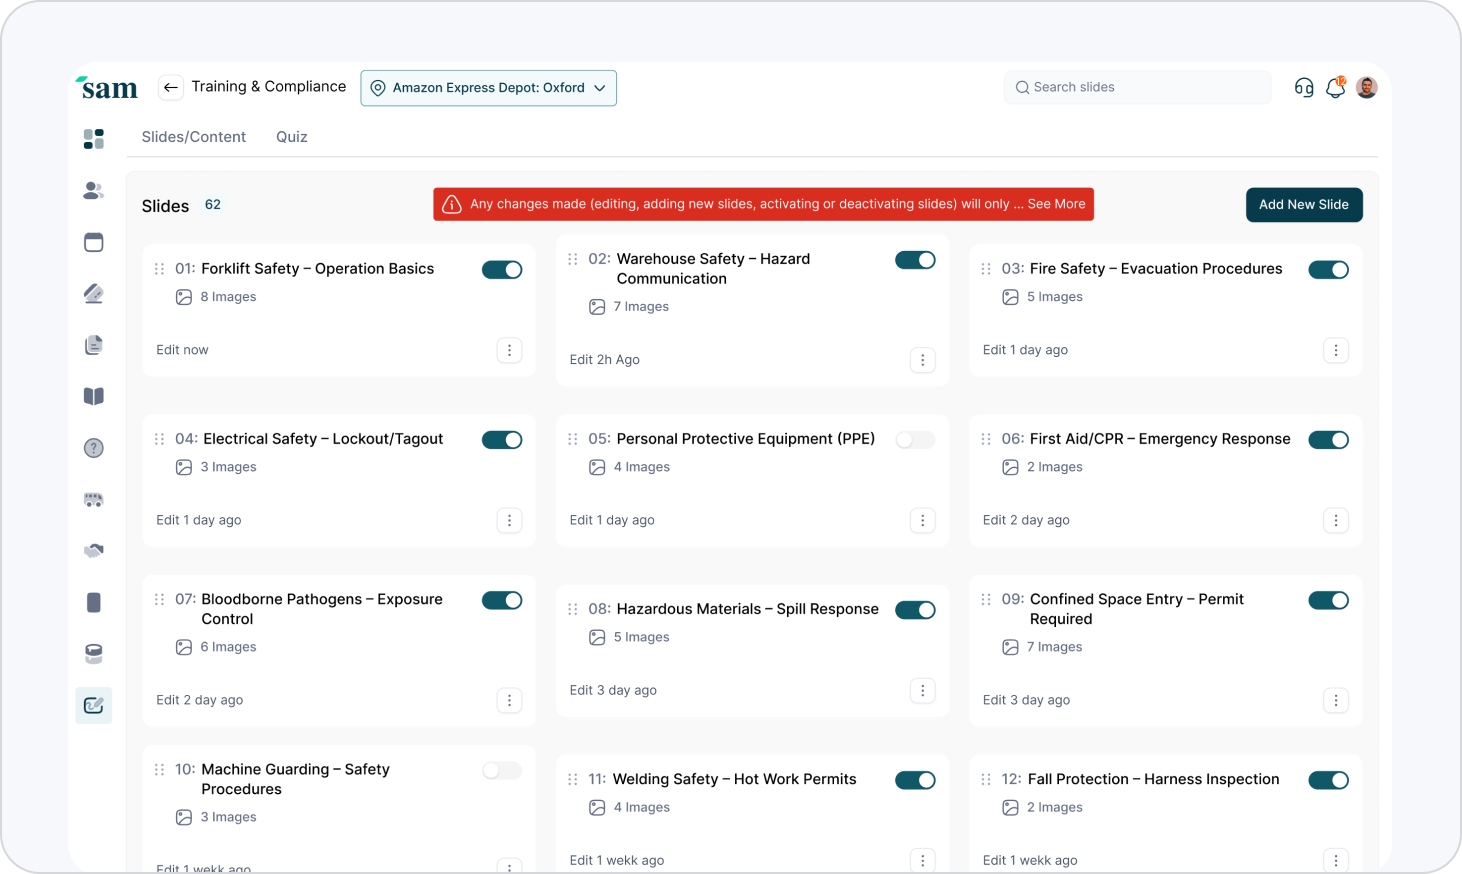Viewport: 1462px width, 874px height.
Task: Disable the Forklift Safety slide toggle
Action: point(502,270)
